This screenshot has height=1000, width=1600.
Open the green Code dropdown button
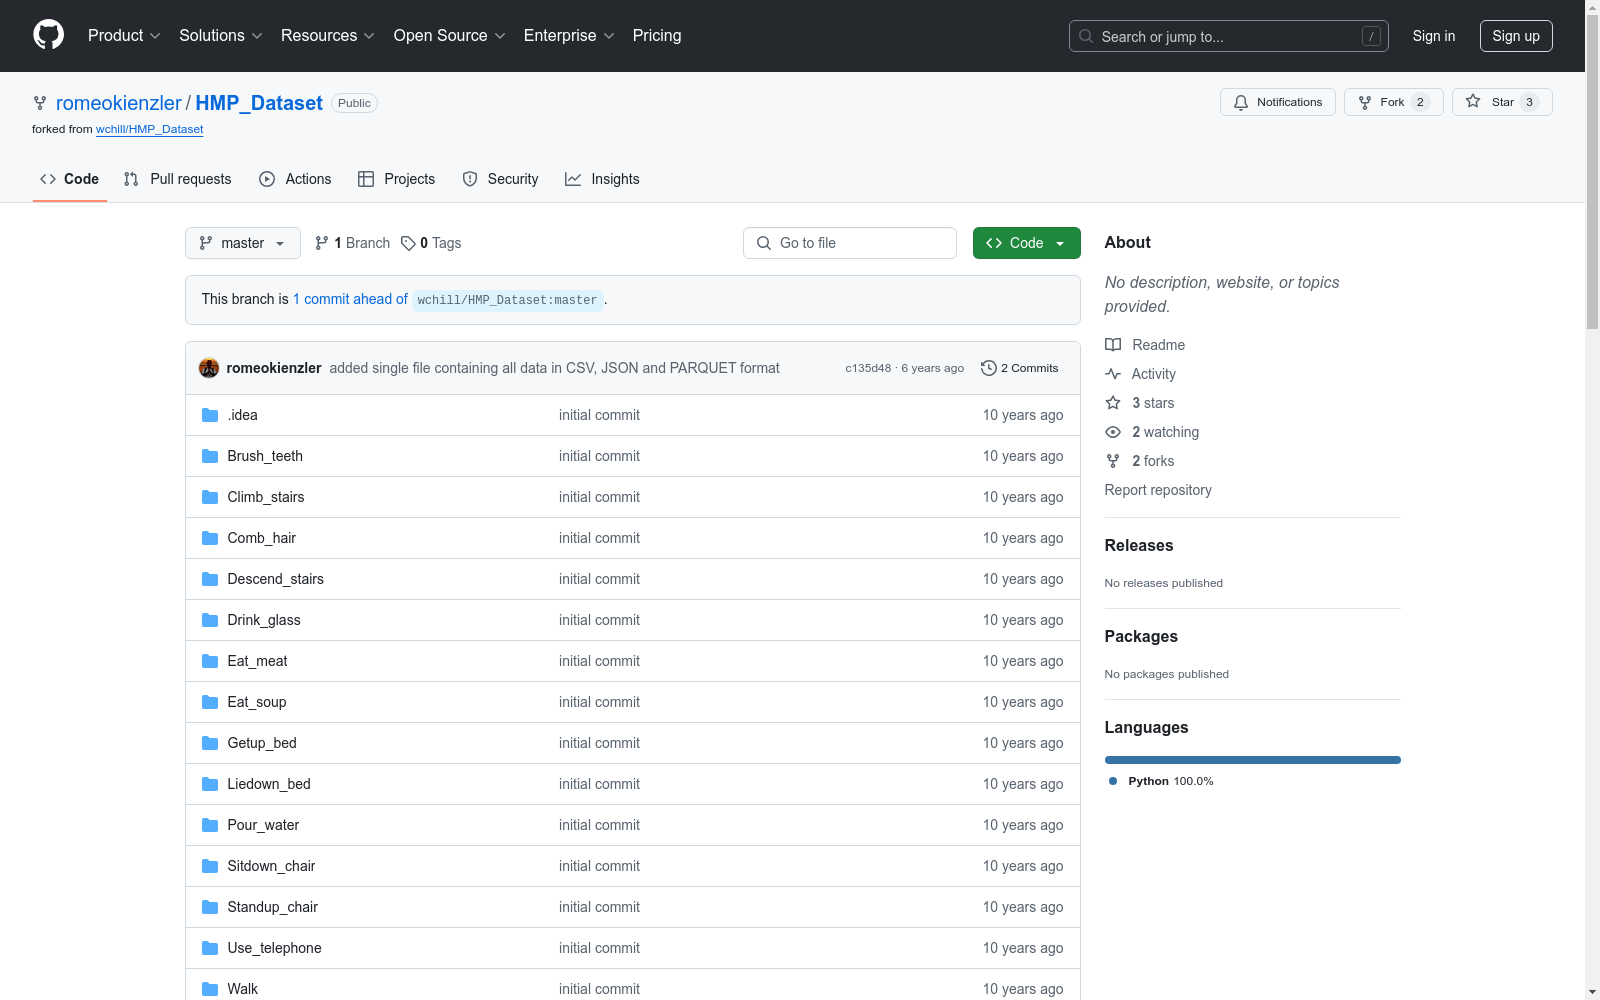pyautogui.click(x=1027, y=243)
